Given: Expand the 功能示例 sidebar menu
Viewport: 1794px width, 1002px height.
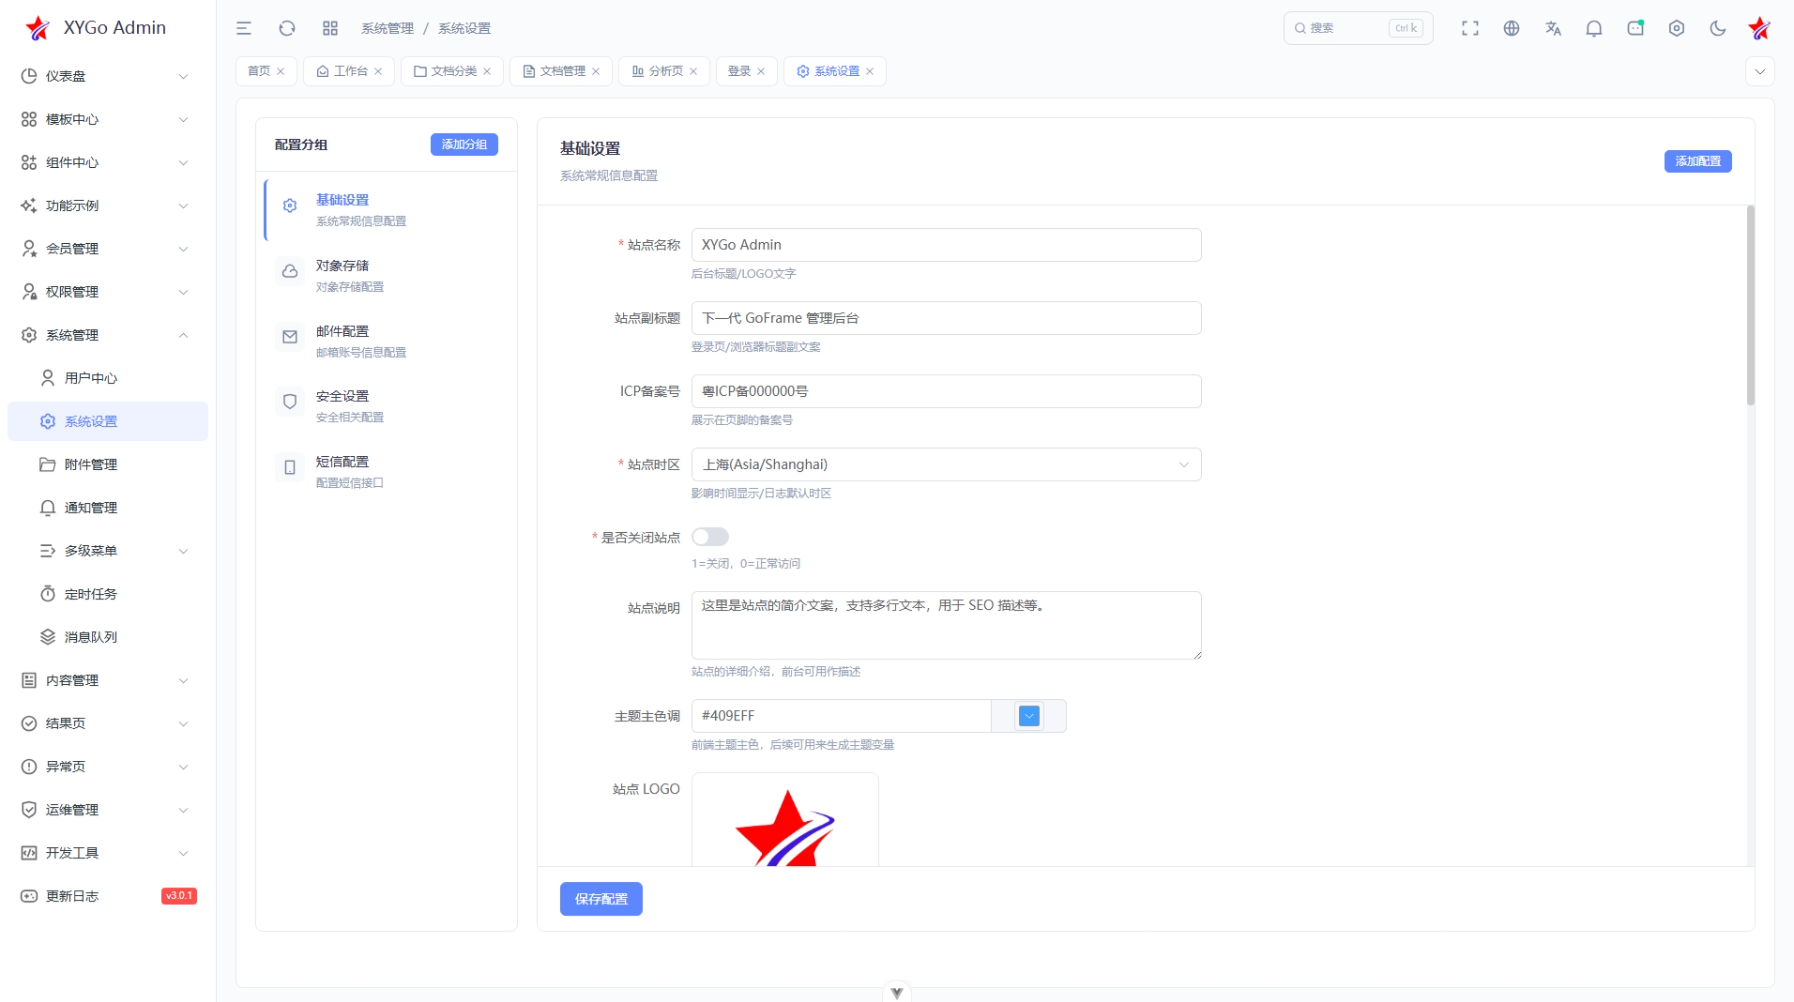Looking at the screenshot, I should pos(107,205).
